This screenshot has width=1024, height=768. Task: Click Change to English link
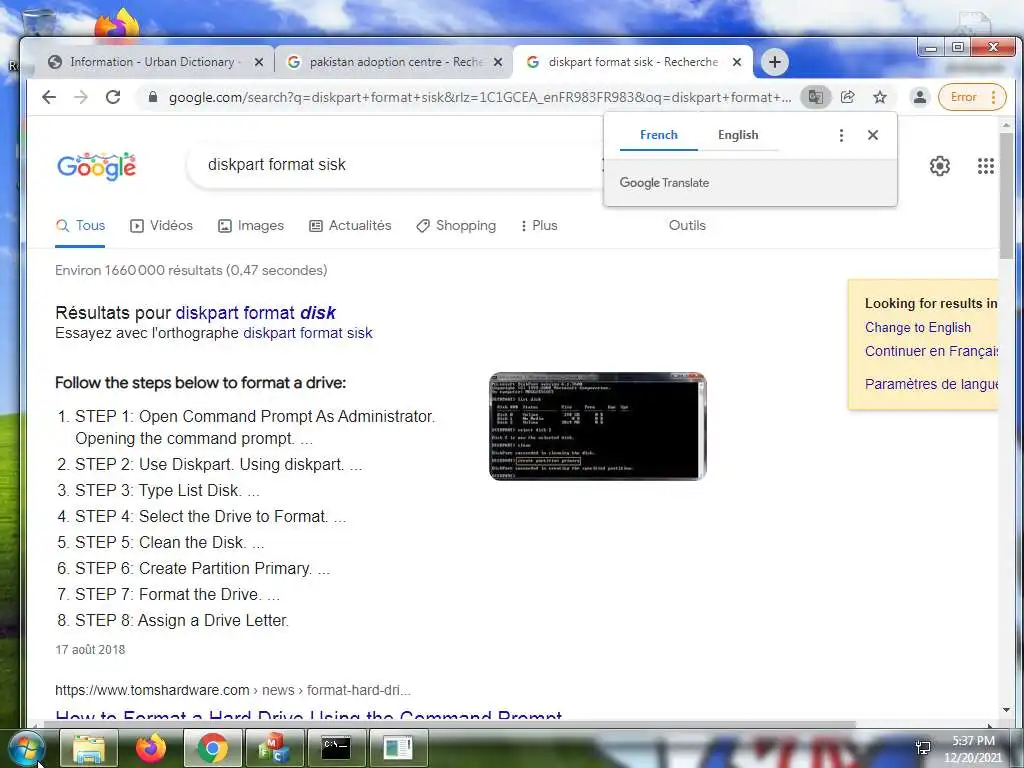point(918,328)
